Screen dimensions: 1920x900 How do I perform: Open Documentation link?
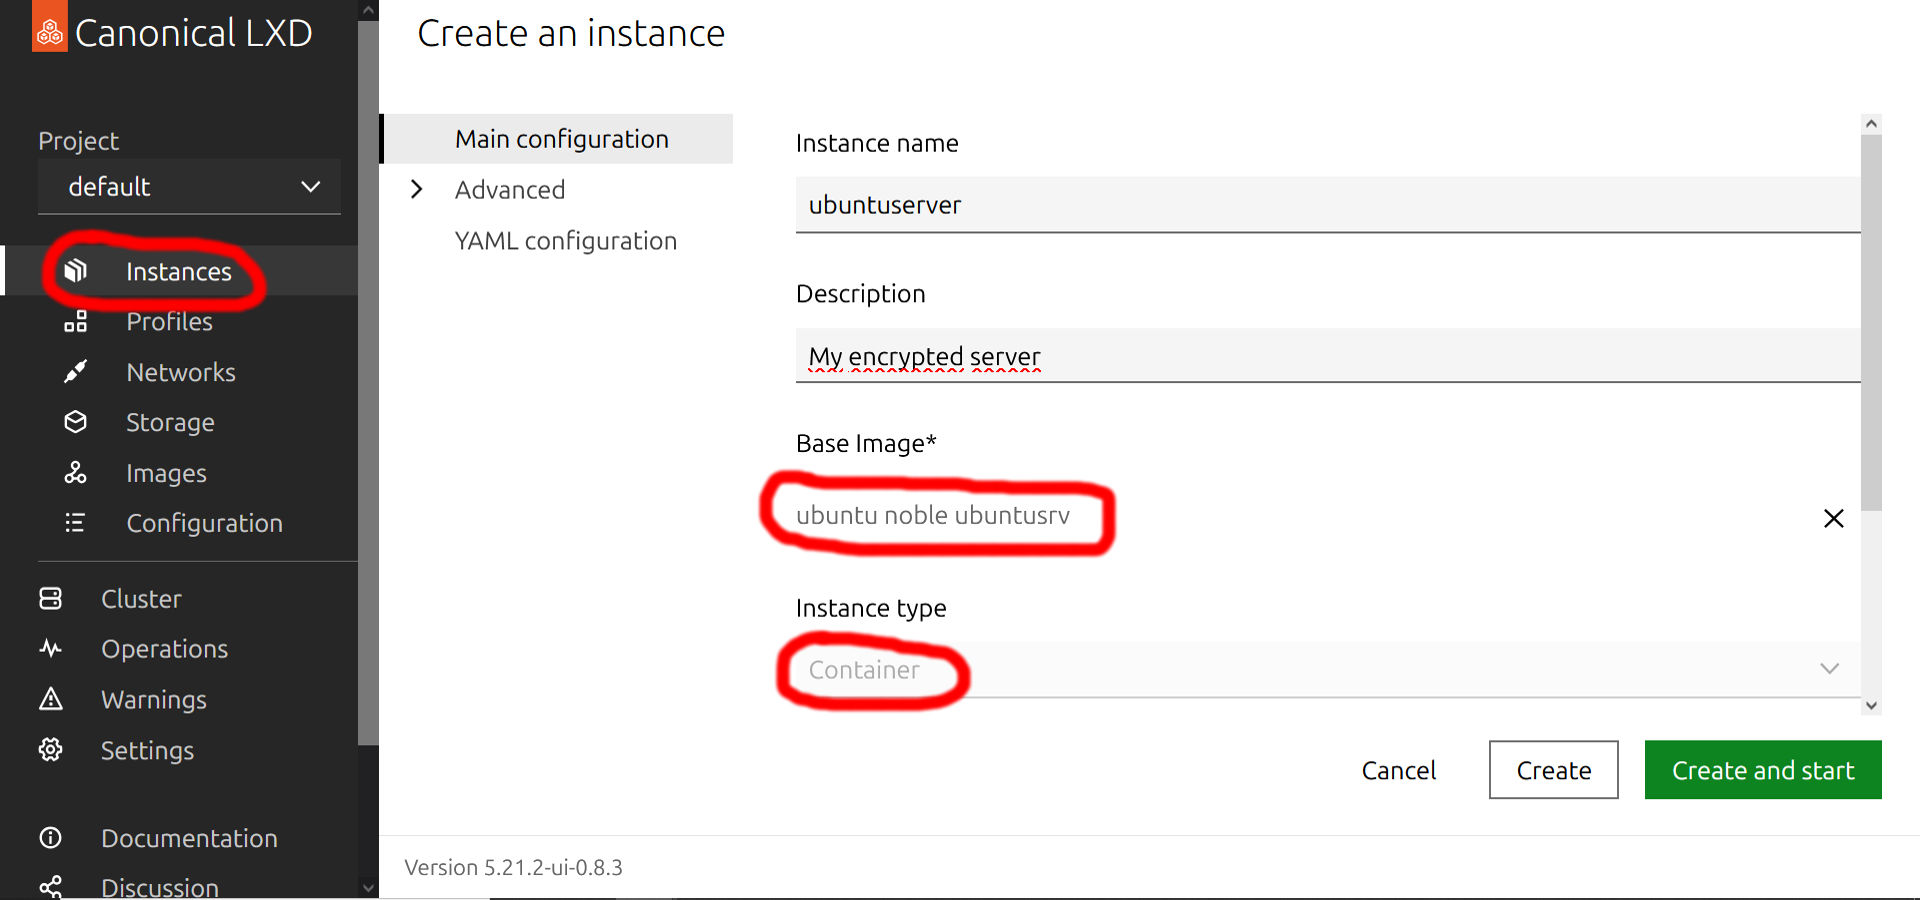(x=189, y=838)
